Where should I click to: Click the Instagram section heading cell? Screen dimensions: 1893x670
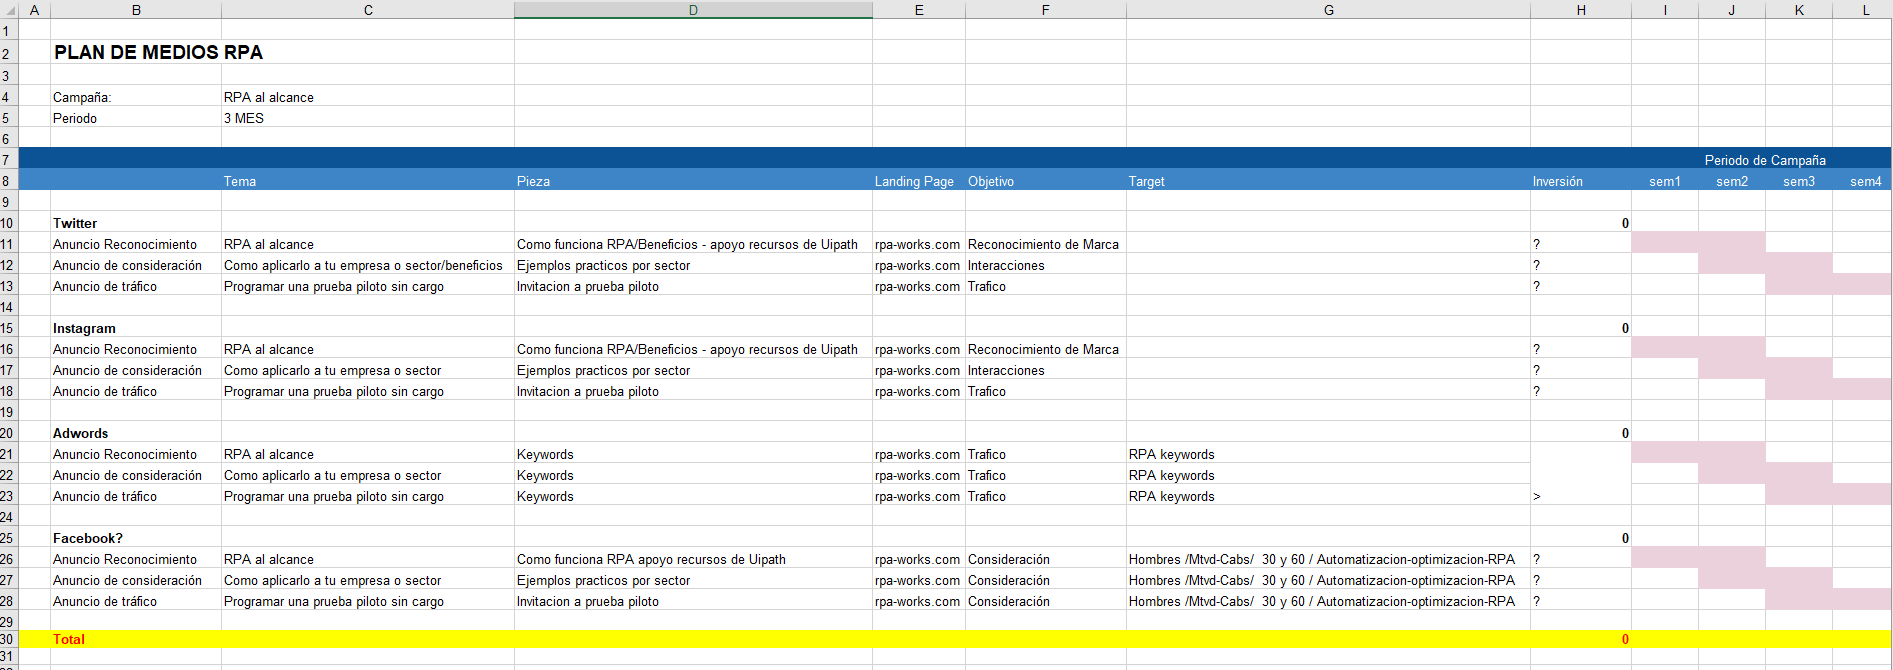coord(136,328)
